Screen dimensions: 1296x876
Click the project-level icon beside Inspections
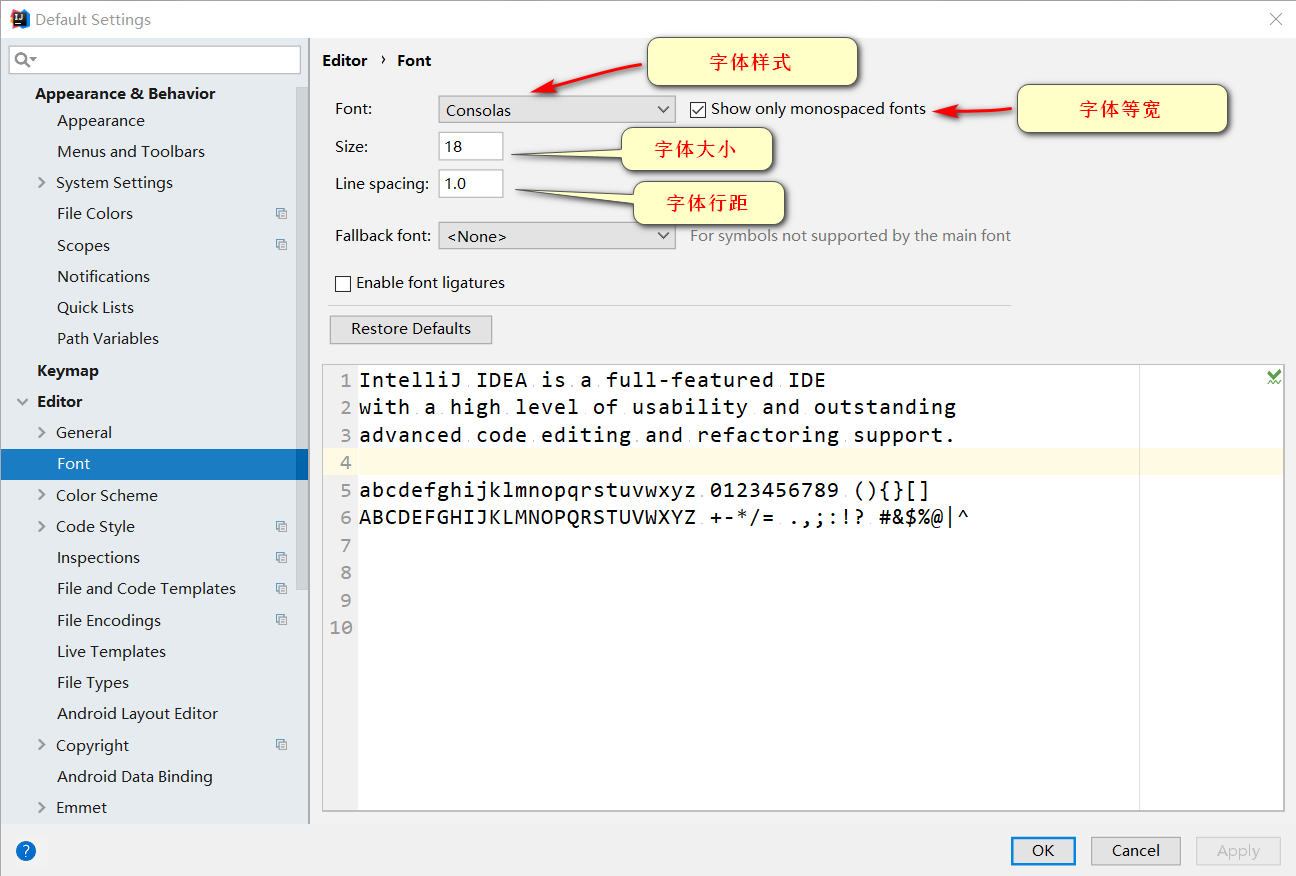click(x=281, y=558)
